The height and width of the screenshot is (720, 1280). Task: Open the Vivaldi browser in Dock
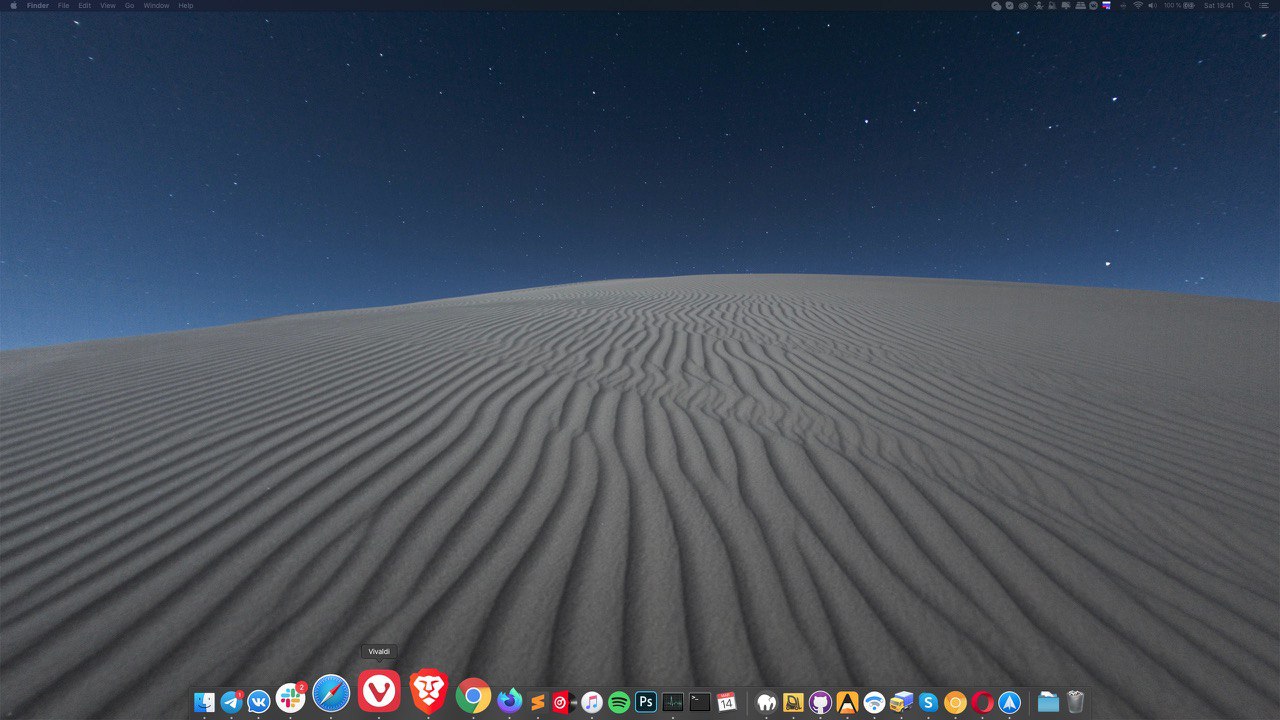pyautogui.click(x=379, y=691)
